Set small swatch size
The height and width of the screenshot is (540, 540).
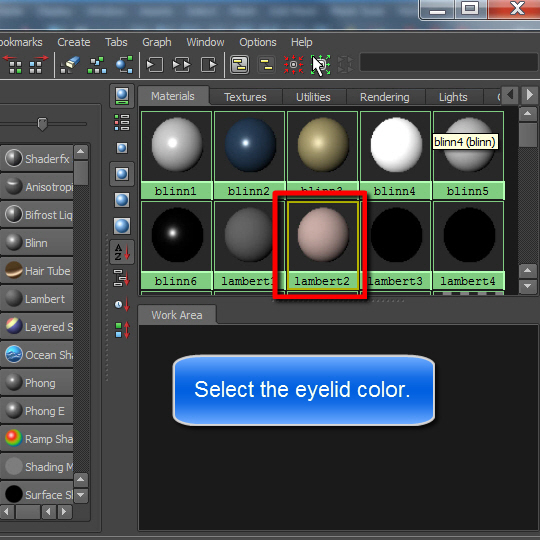click(x=122, y=148)
